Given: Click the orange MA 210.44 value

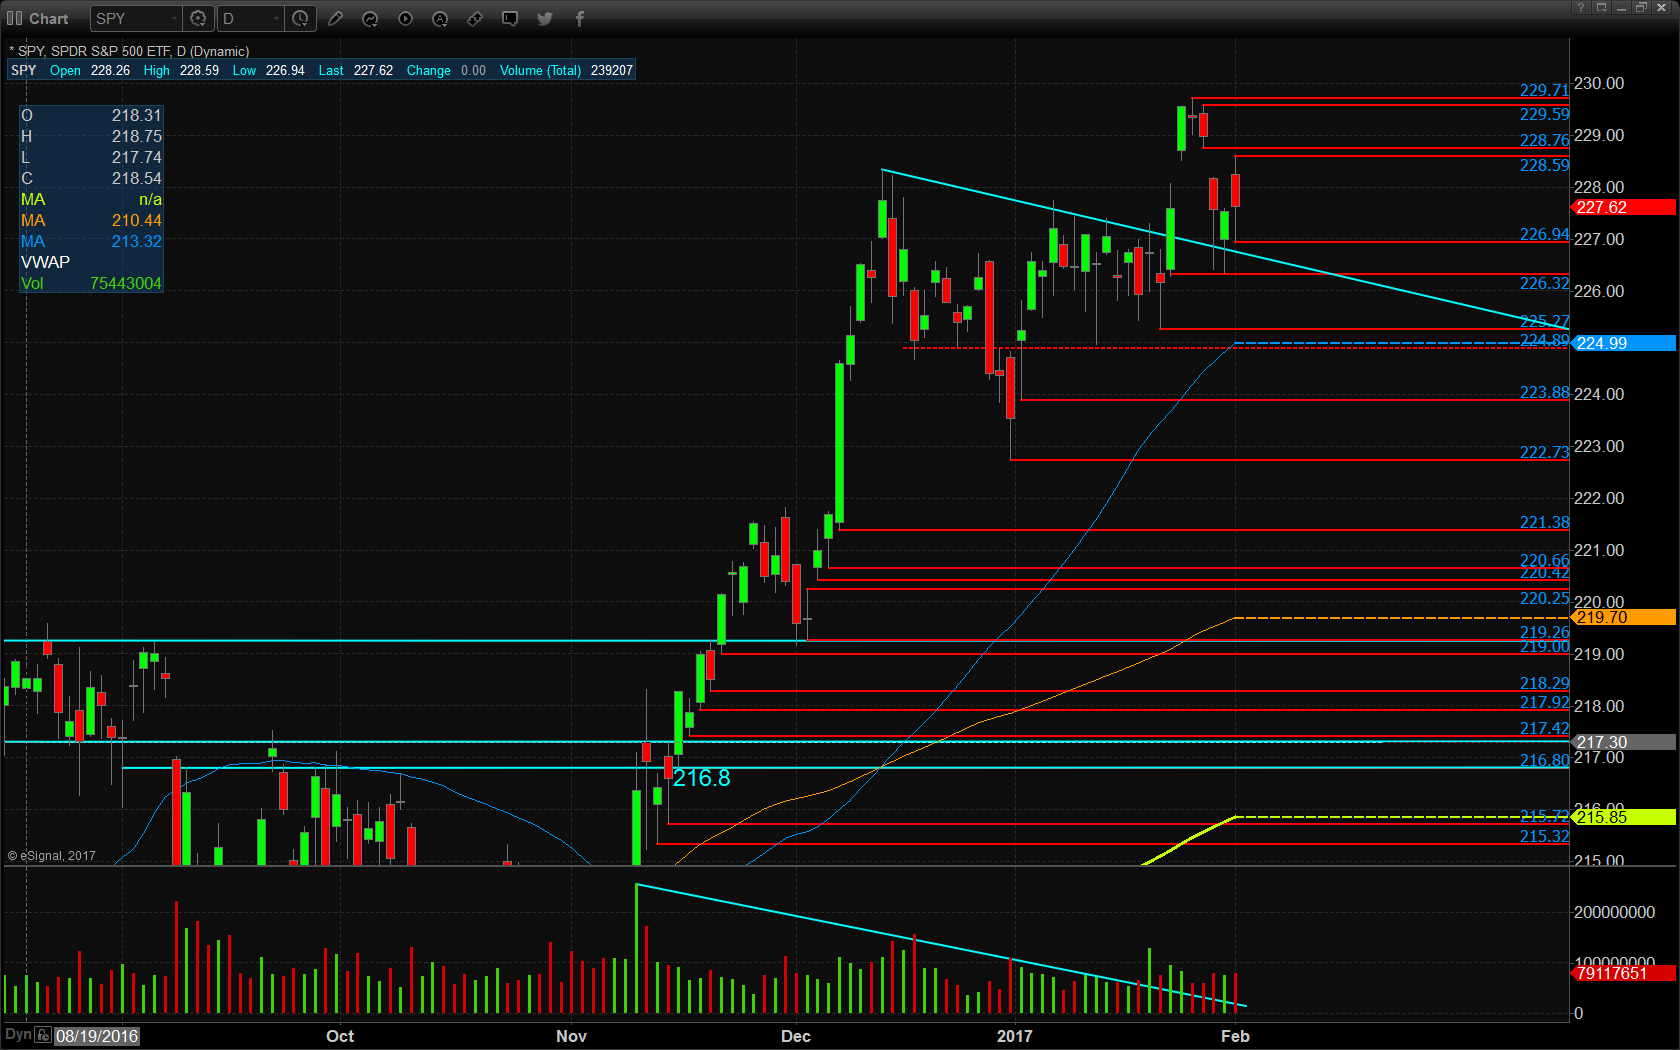Looking at the screenshot, I should [x=137, y=220].
